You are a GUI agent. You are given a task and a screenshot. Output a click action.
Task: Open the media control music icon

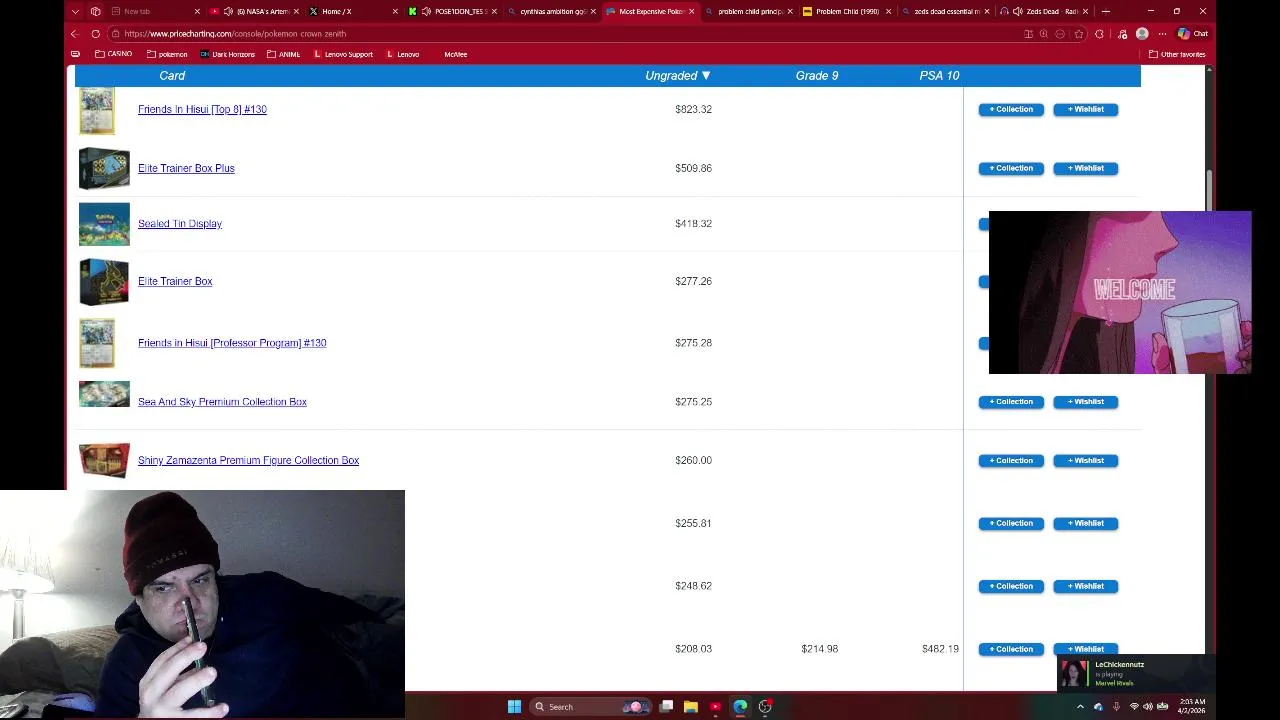pyautogui.click(x=1121, y=34)
